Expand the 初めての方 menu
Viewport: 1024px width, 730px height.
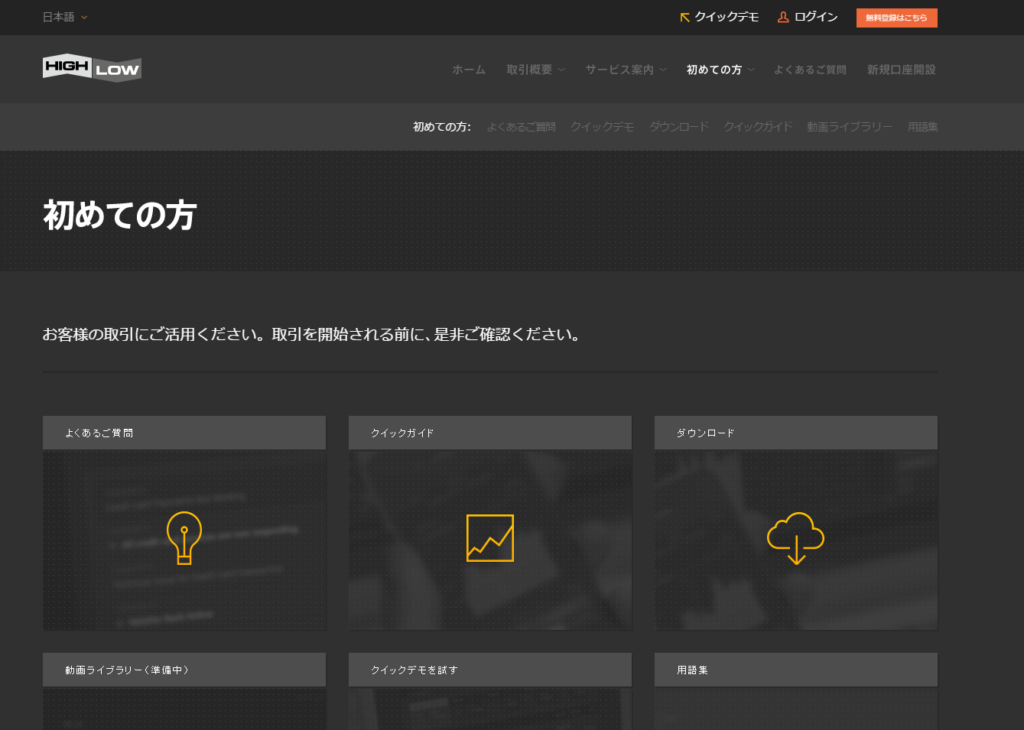[x=719, y=70]
